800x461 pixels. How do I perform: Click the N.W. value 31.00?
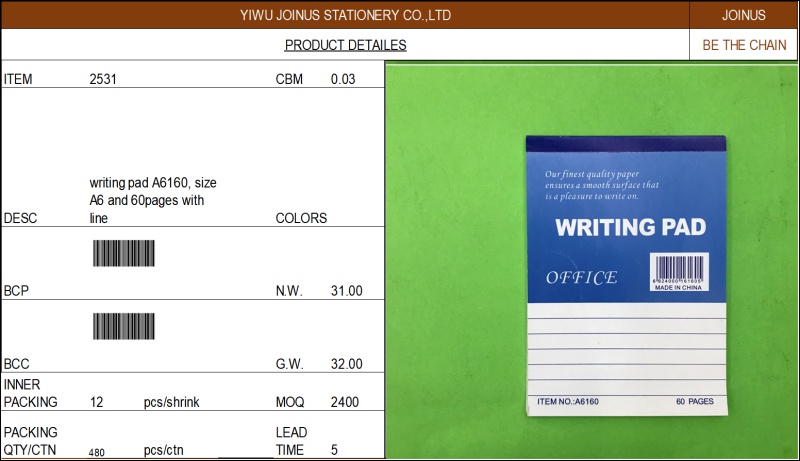tap(346, 291)
